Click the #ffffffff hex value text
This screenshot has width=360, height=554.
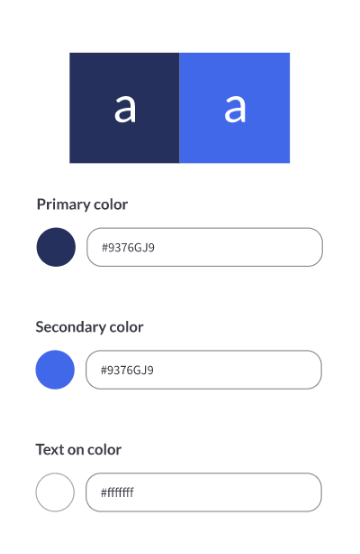click(117, 493)
